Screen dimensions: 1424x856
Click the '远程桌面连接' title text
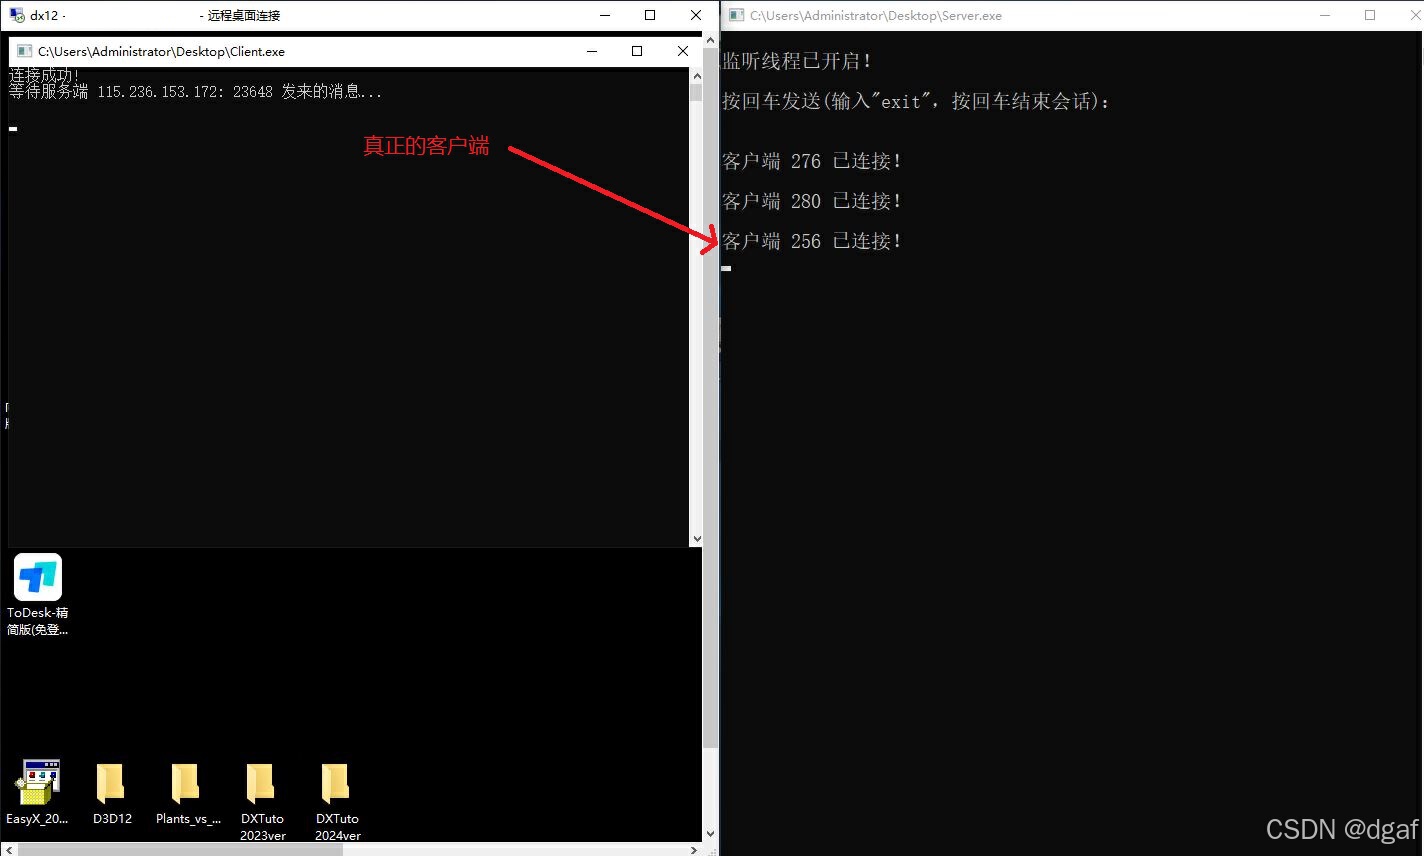coord(244,15)
